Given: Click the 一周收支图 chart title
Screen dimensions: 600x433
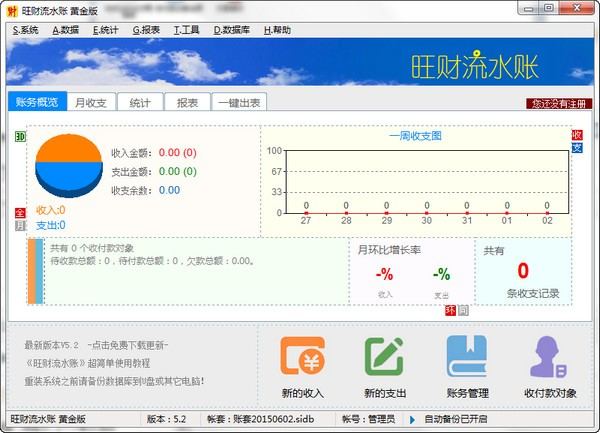Looking at the screenshot, I should click(416, 136).
